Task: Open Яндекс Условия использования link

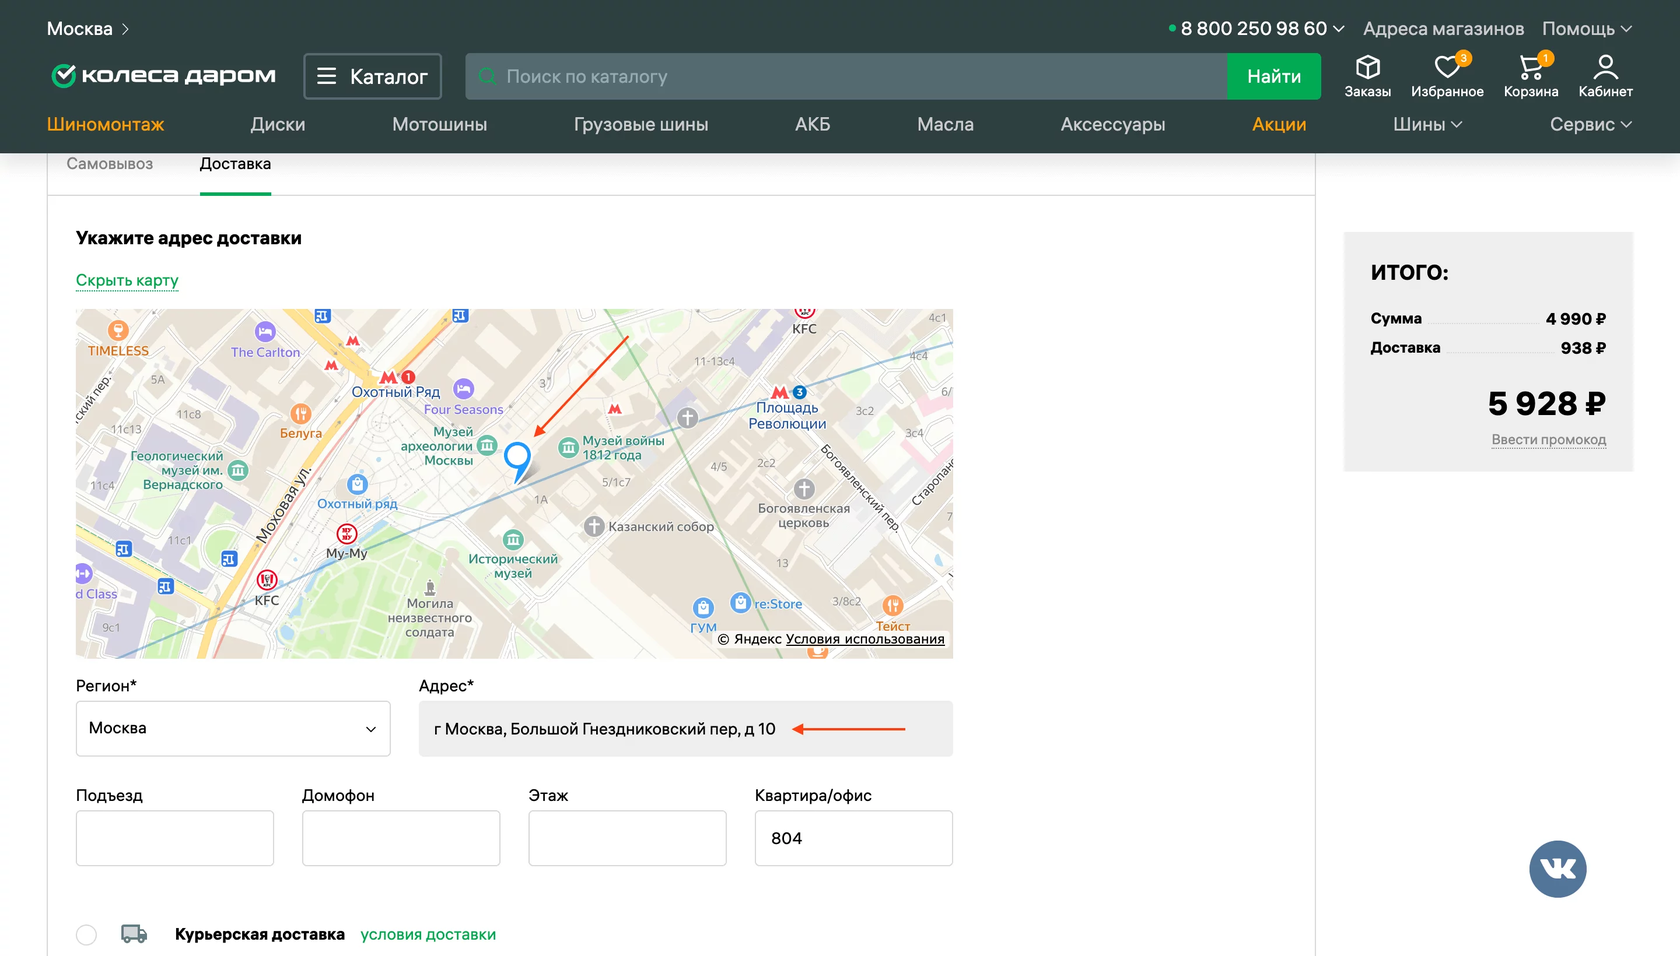Action: (865, 639)
